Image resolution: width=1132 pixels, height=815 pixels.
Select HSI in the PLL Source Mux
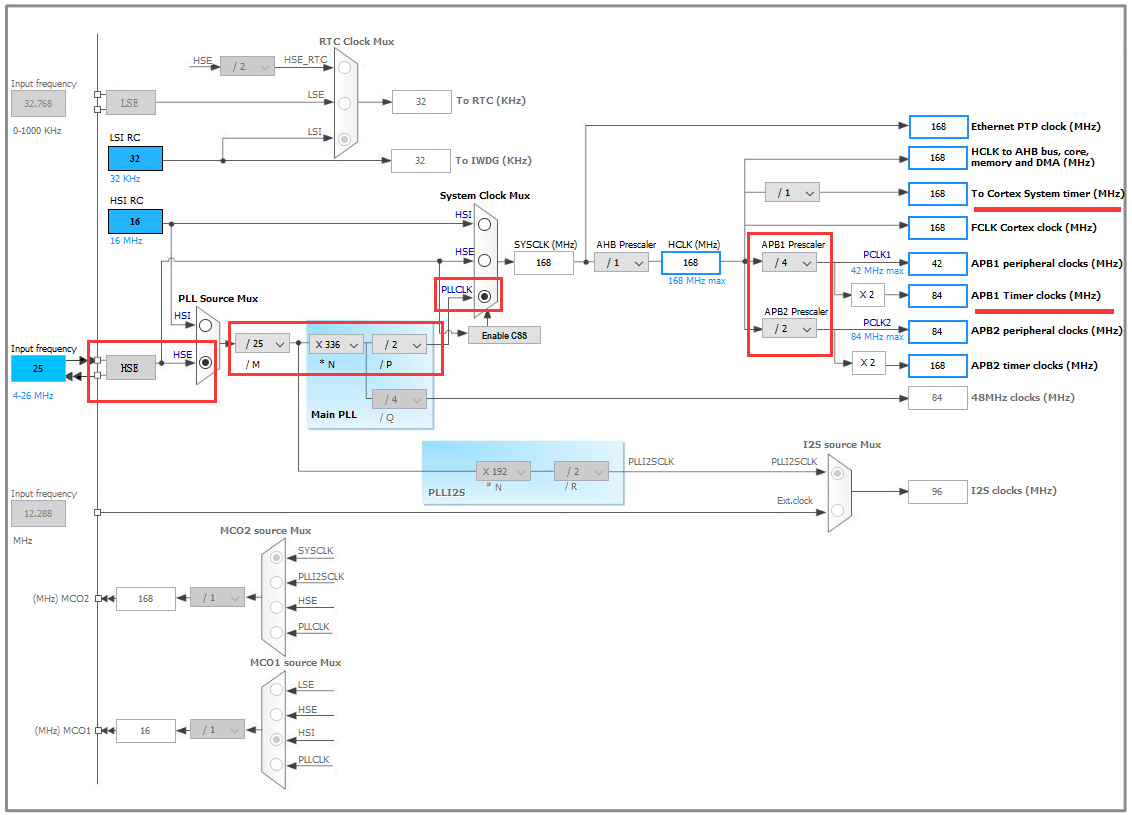tap(205, 326)
